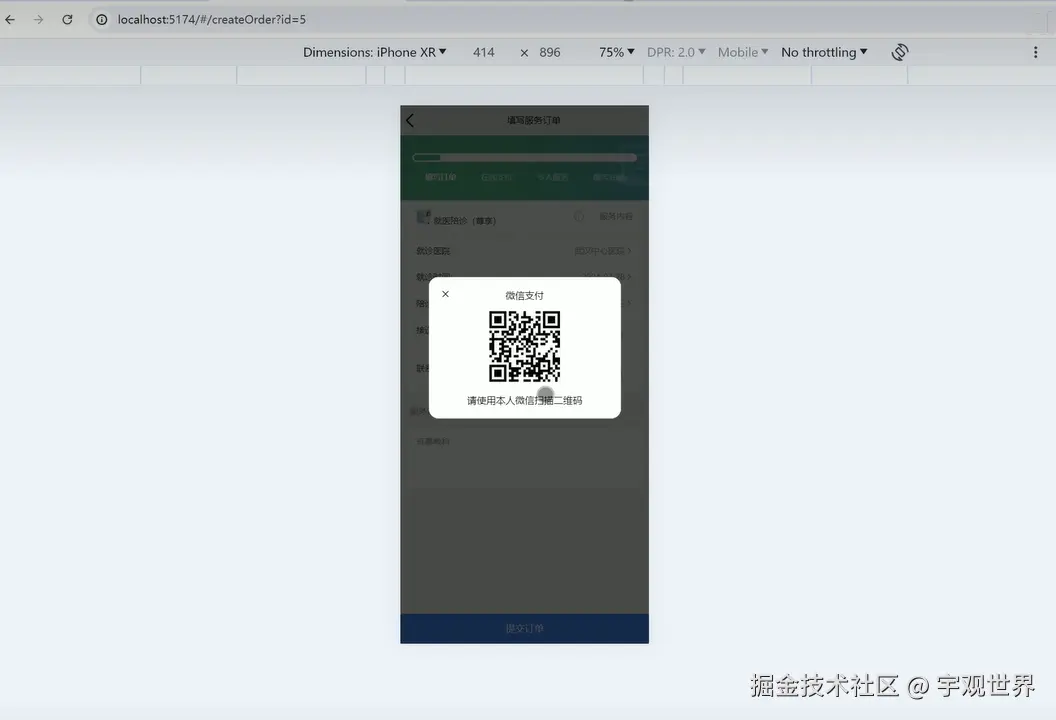The height and width of the screenshot is (720, 1056).
Task: Click the WeChat payment QR code image
Action: [525, 346]
